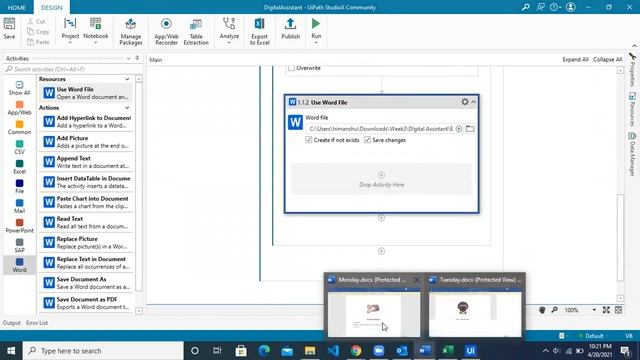Click plus button beside Word file path

click(459, 129)
